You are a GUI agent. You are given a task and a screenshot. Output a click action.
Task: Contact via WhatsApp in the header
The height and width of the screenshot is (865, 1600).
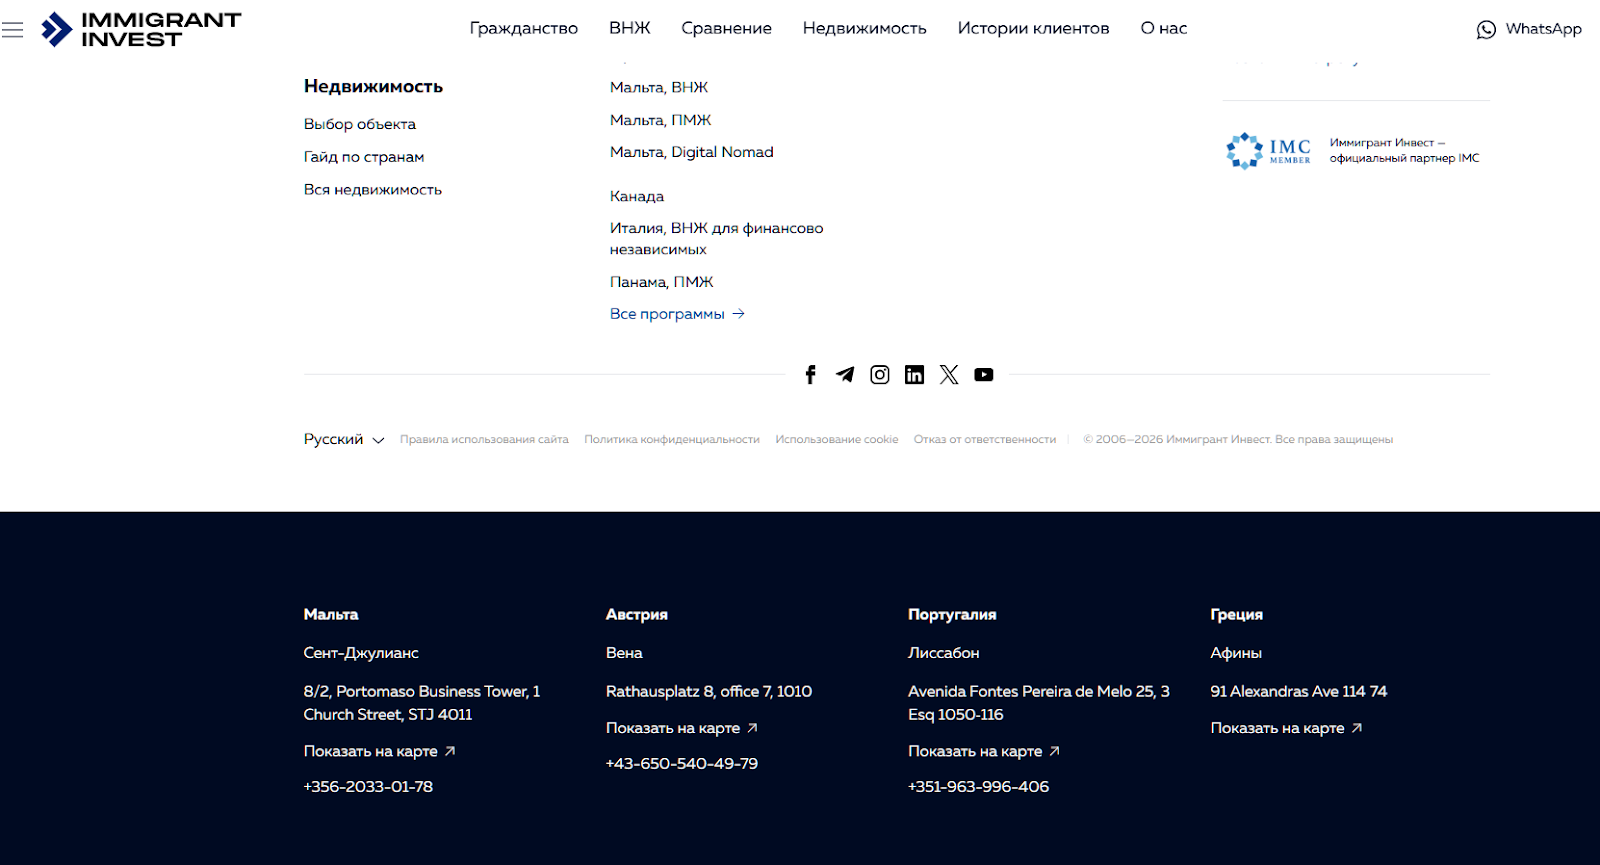click(x=1529, y=29)
